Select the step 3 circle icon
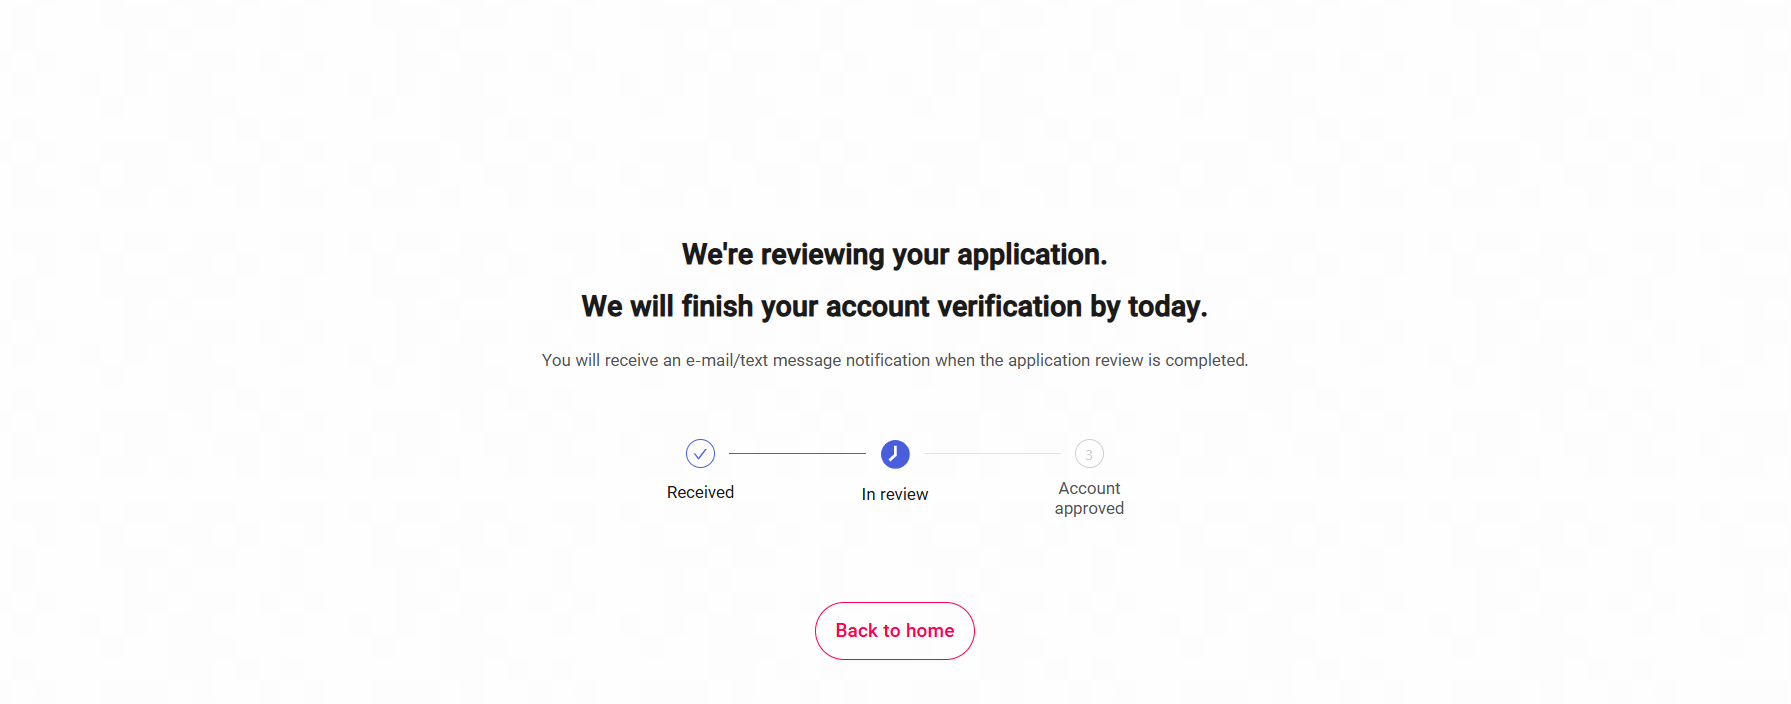 pos(1089,454)
